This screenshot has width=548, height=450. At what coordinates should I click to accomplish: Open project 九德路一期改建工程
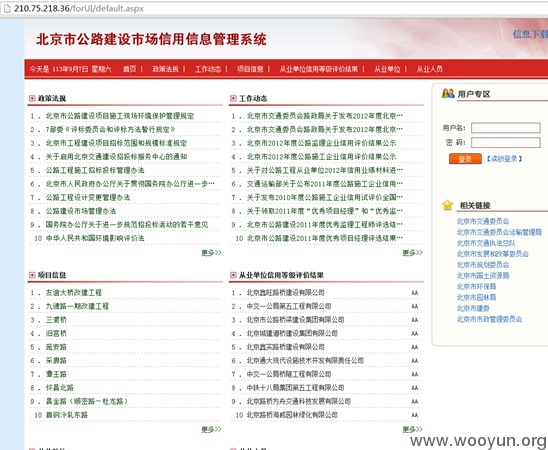[77, 306]
